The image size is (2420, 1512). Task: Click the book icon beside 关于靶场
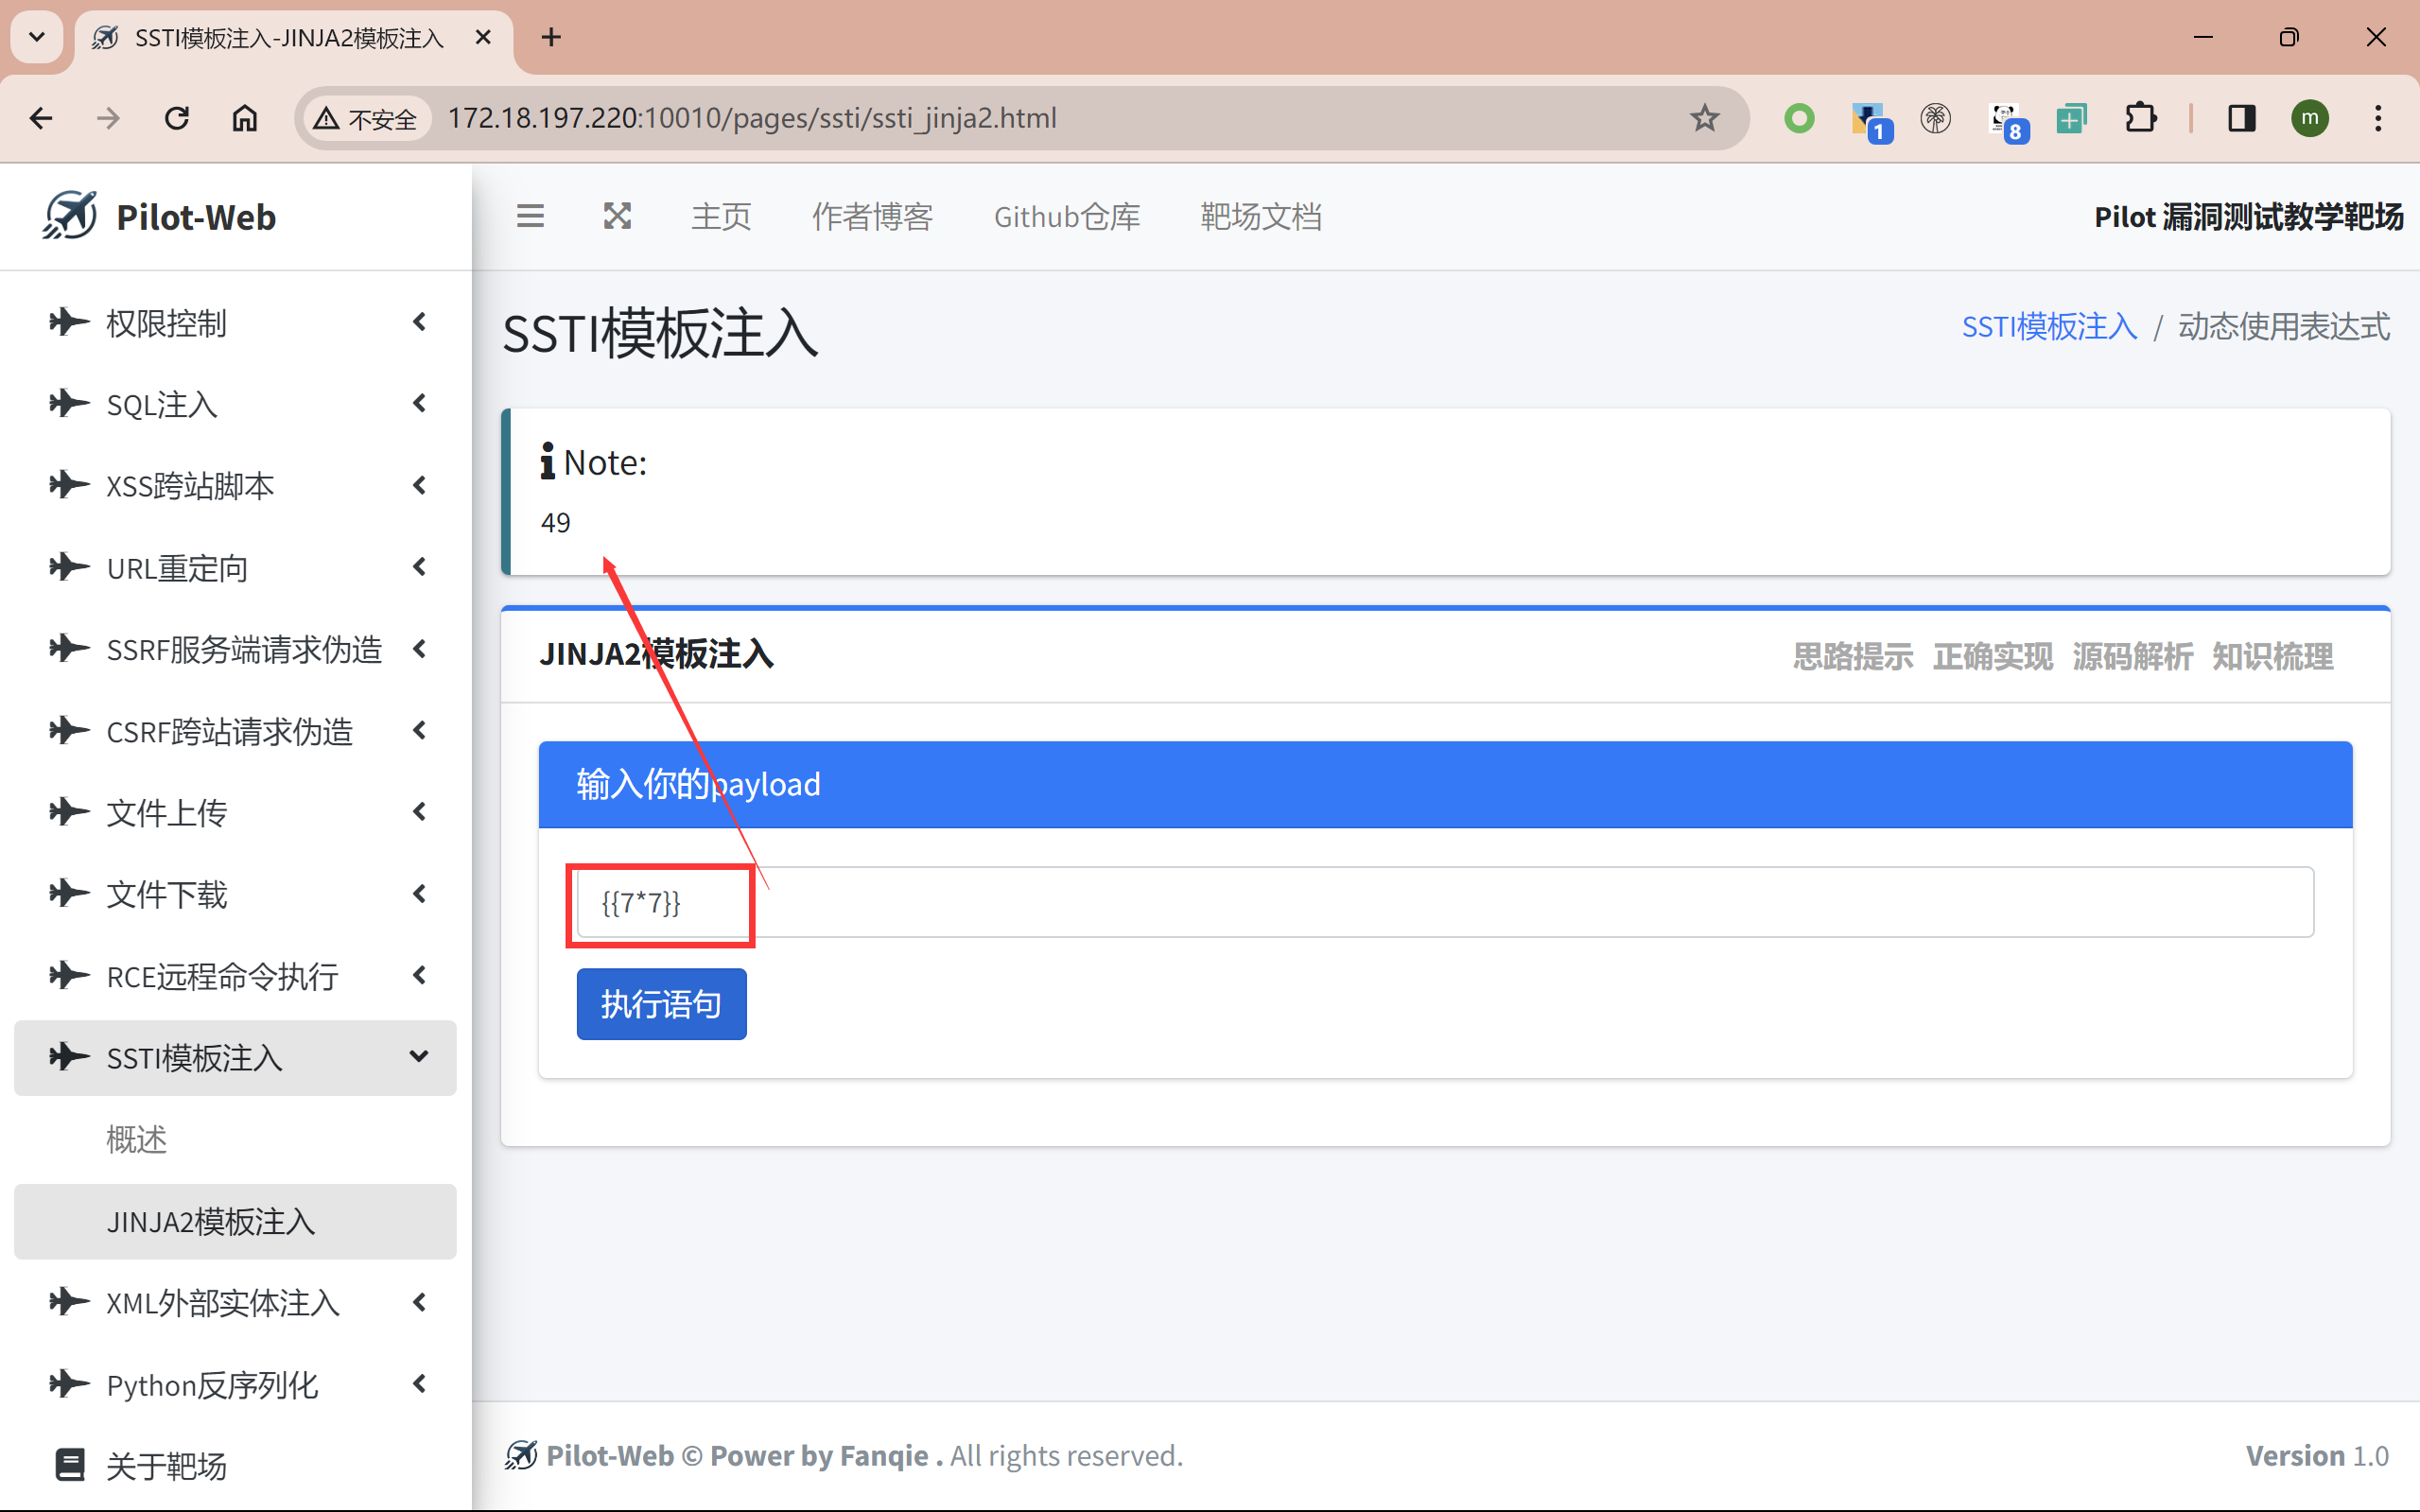70,1465
